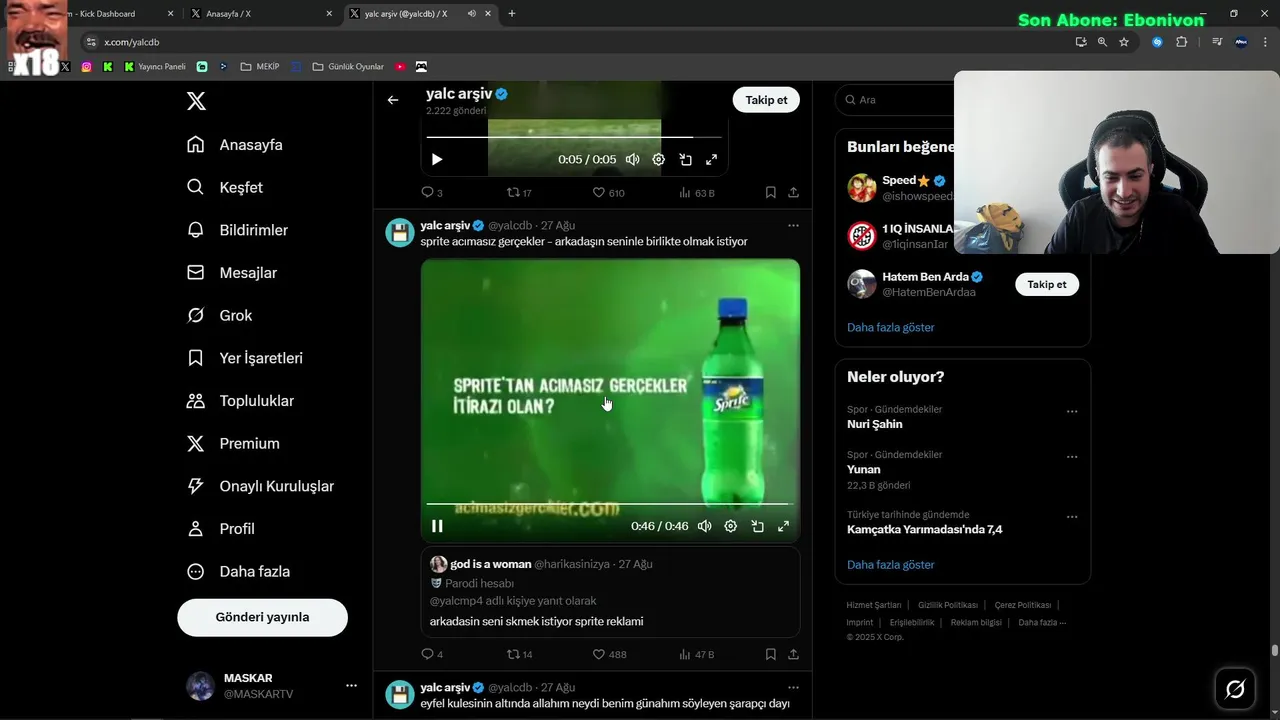Click Daha fazla göster under Neler oluyor

(x=890, y=565)
